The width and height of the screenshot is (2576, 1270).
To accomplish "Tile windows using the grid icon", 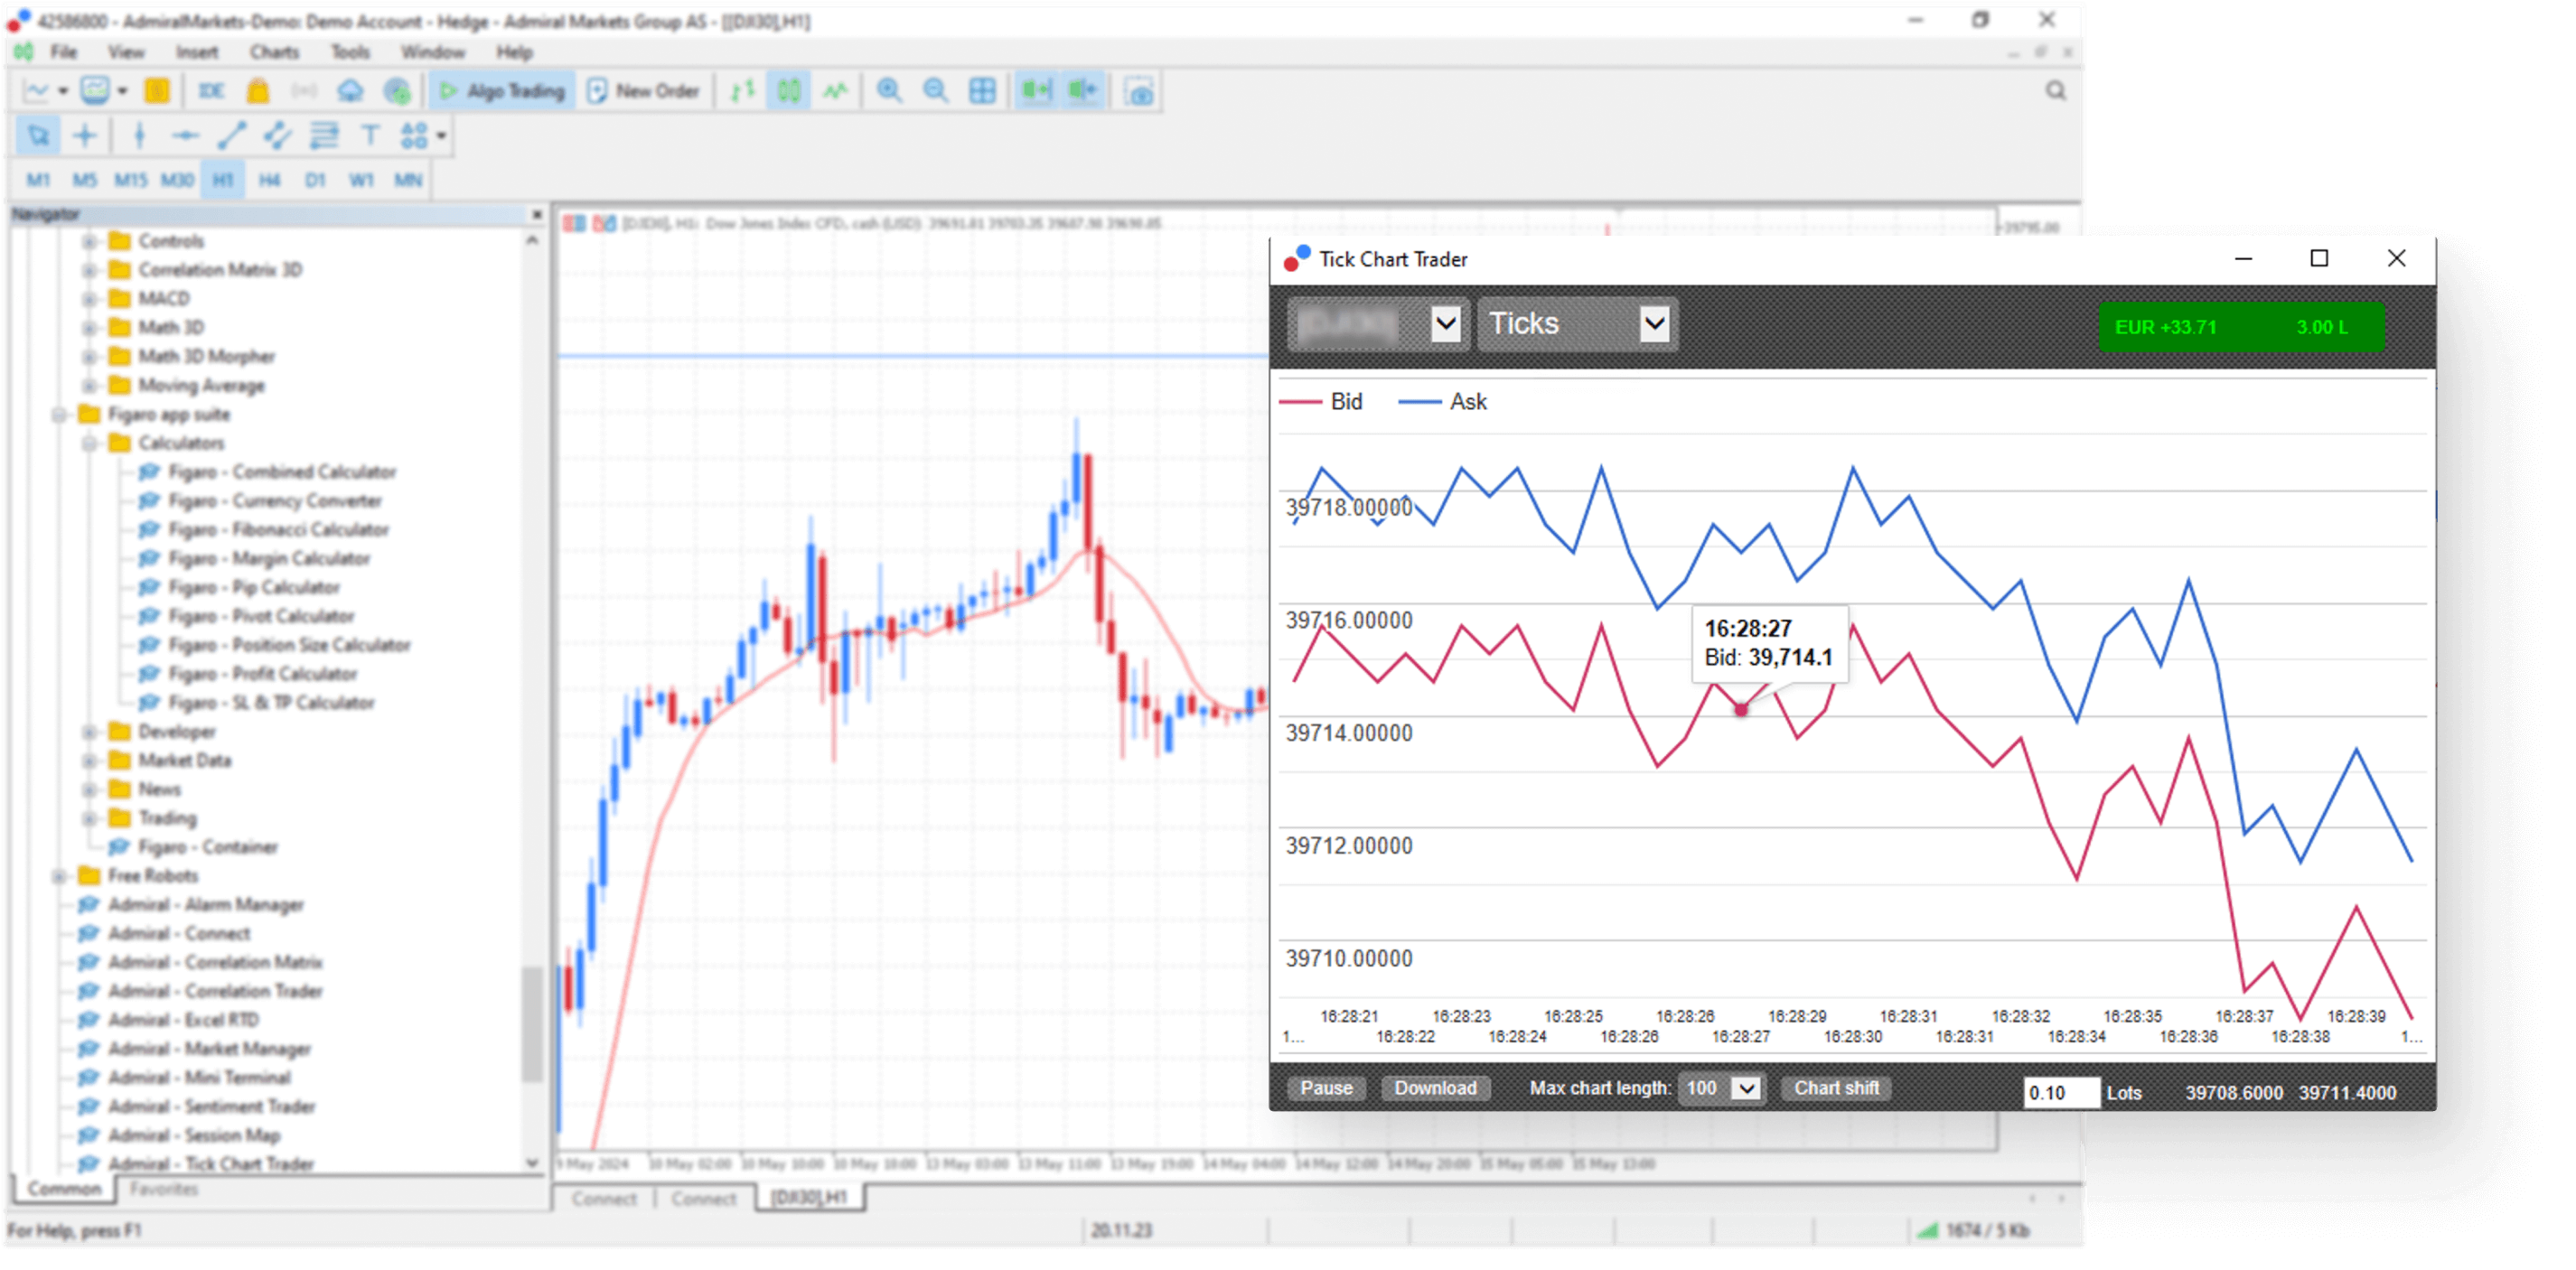I will 982,90.
